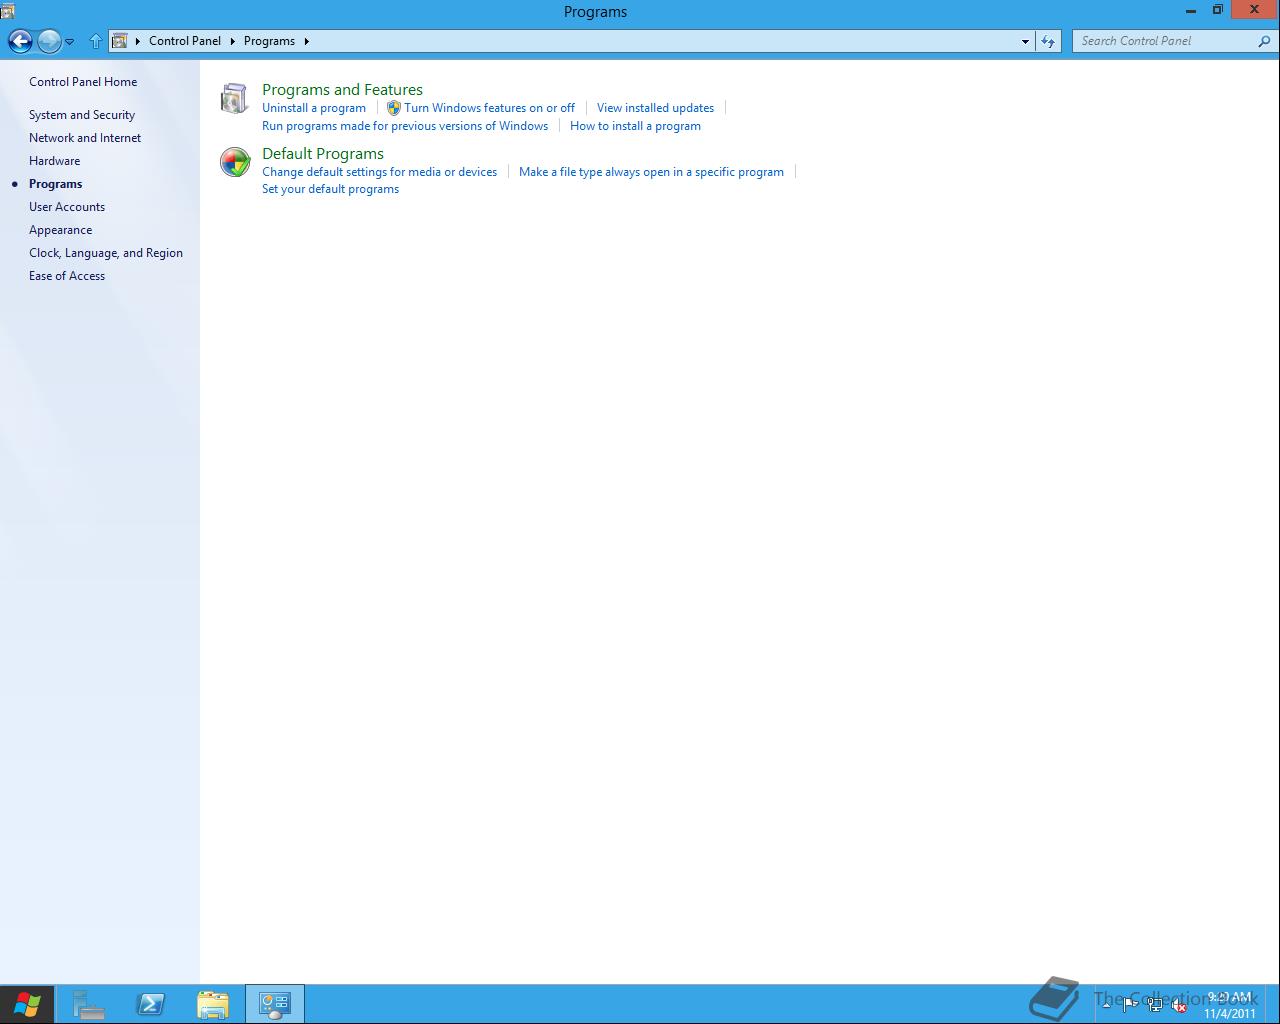Open Run programs made for previous versions
Viewport: 1280px width, 1024px height.
[x=405, y=126]
